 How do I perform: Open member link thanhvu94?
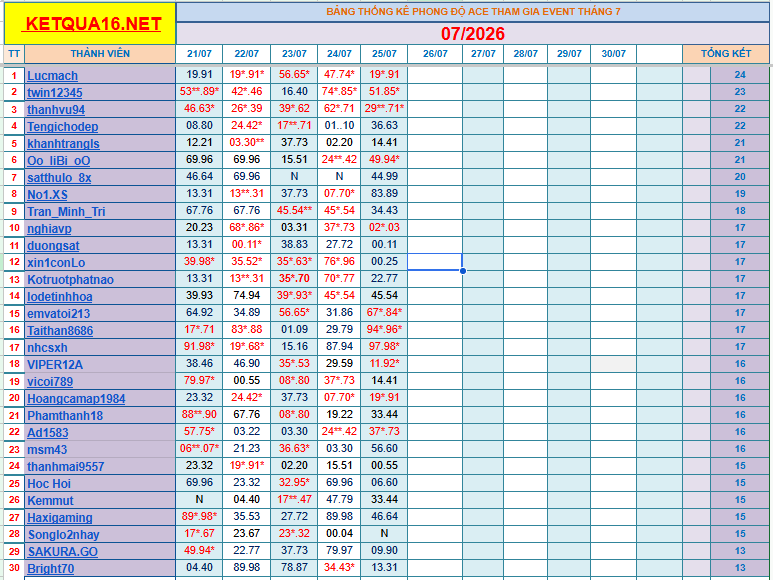coord(56,110)
